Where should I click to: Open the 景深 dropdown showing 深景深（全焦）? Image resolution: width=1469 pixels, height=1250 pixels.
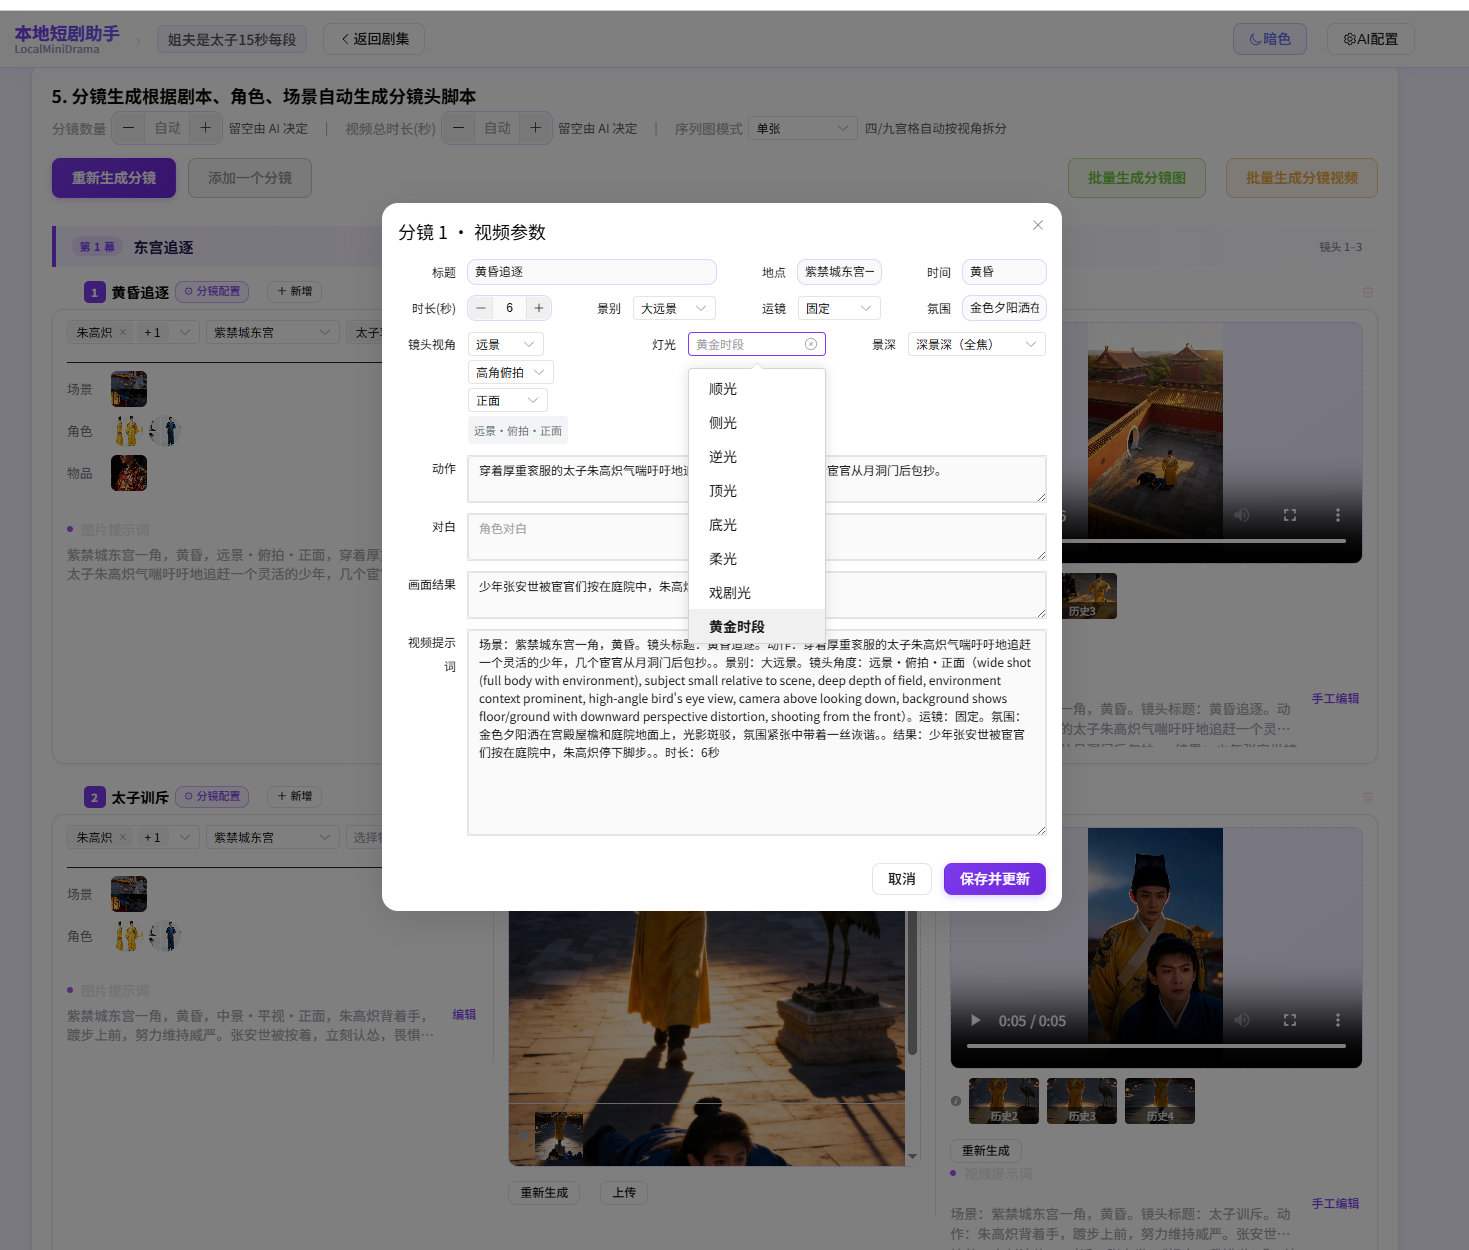[976, 344]
